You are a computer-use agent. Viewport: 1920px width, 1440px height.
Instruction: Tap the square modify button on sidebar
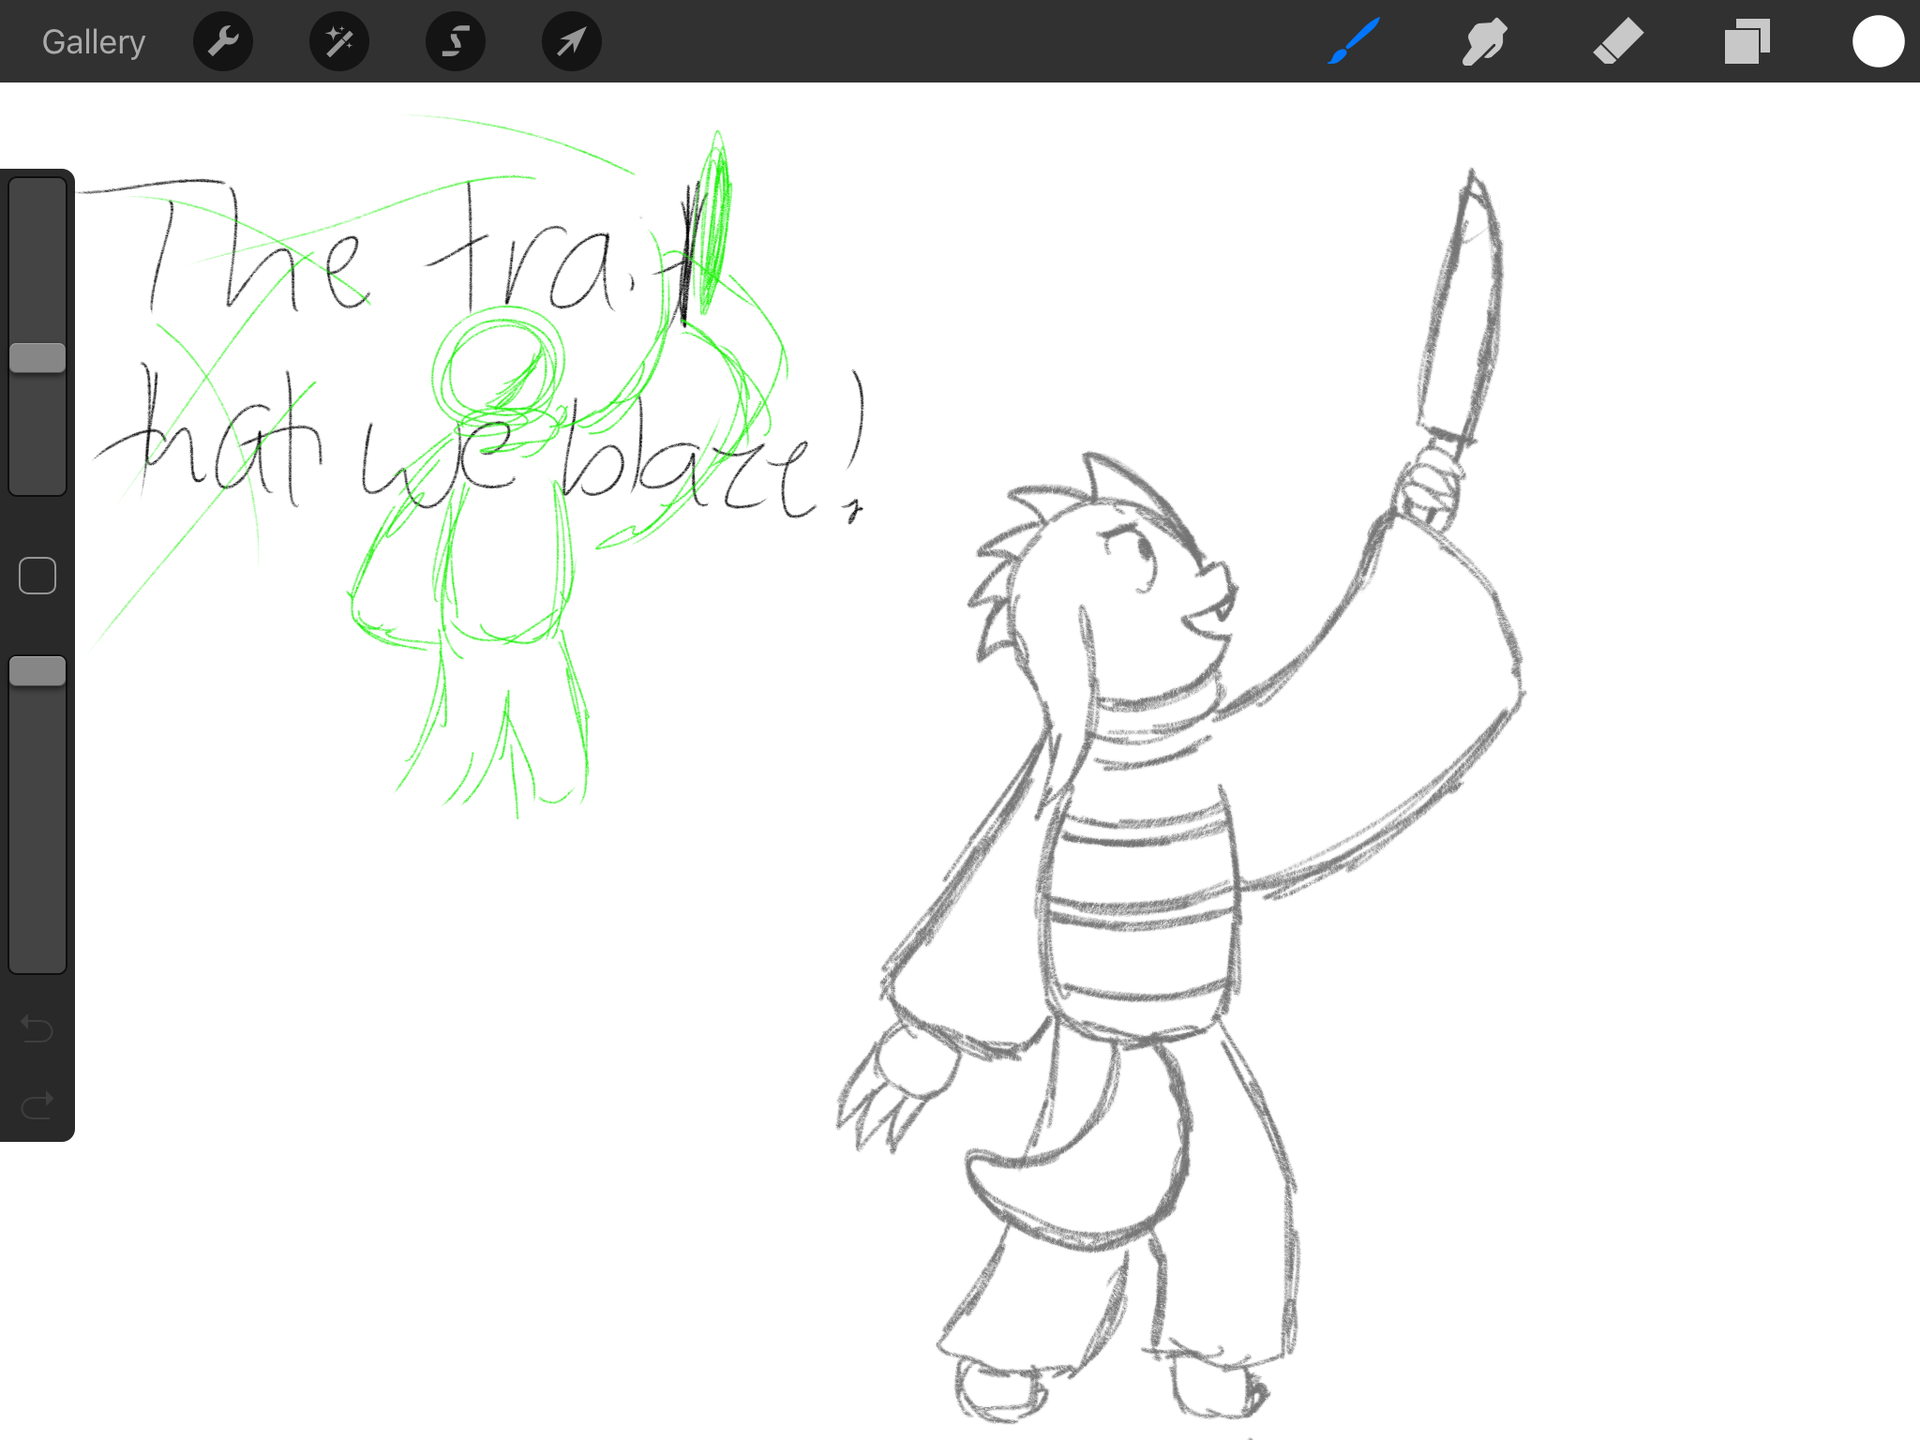(37, 576)
